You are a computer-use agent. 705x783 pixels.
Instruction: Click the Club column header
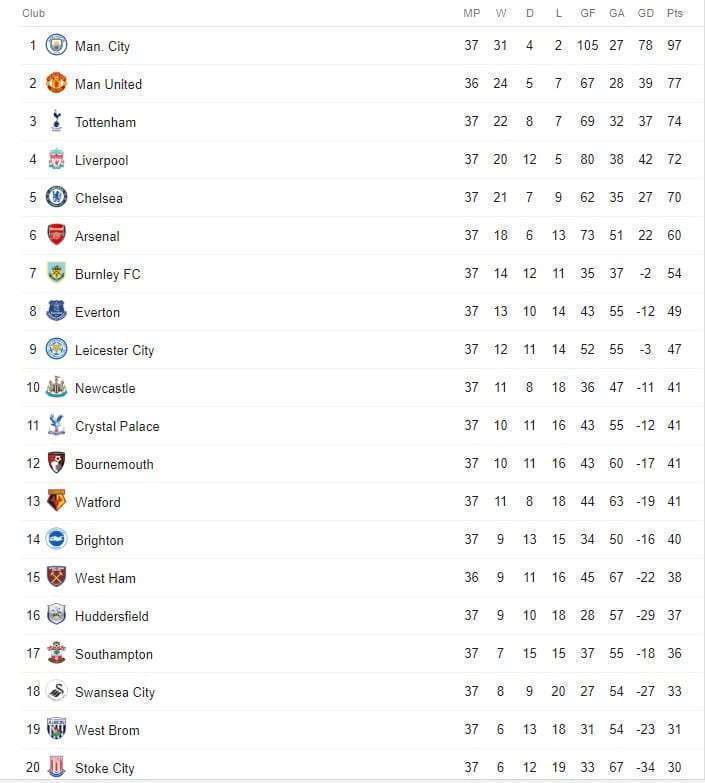click(x=33, y=13)
